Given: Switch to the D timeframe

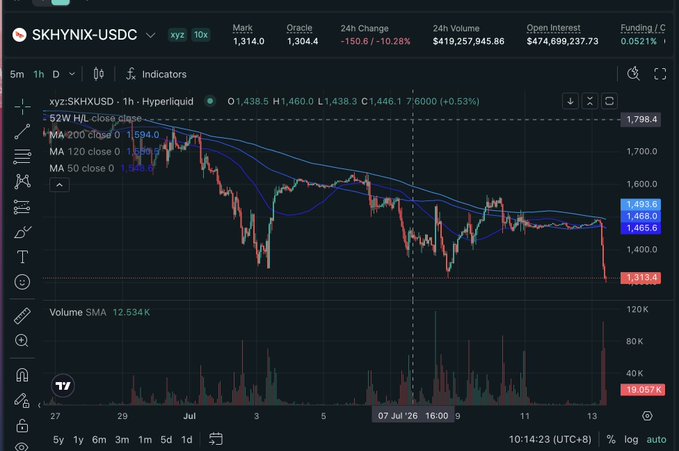Looking at the screenshot, I should (56, 75).
